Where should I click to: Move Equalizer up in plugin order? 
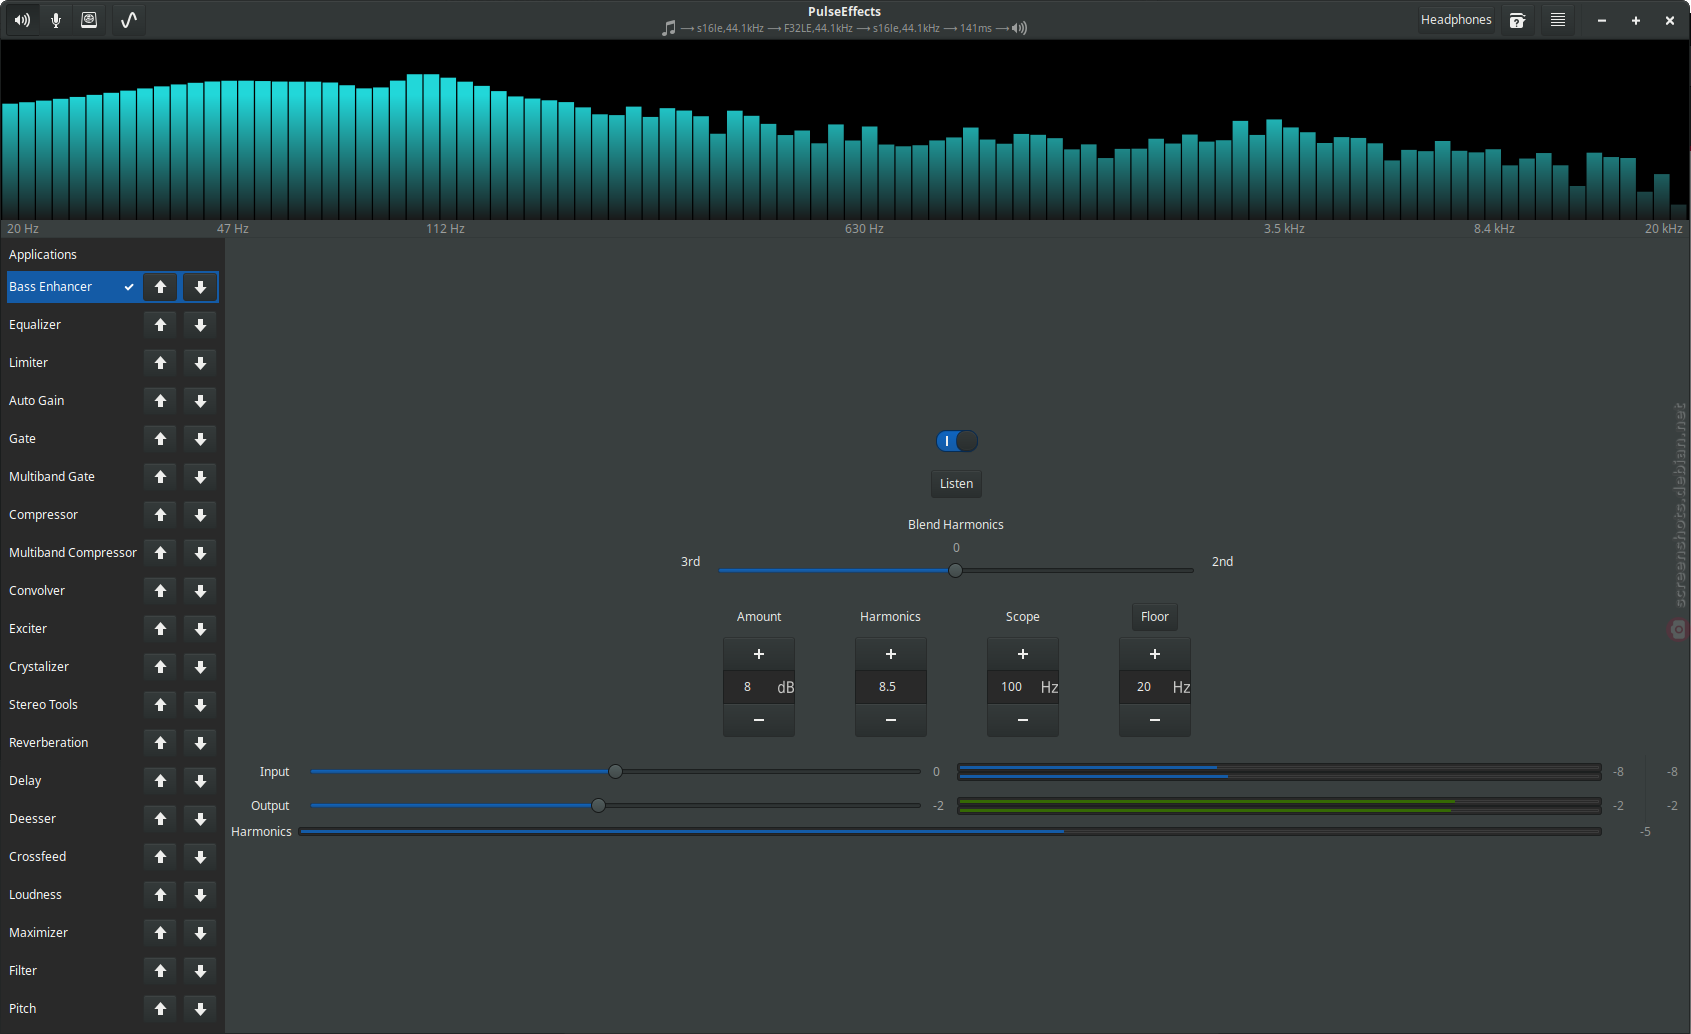tap(160, 325)
